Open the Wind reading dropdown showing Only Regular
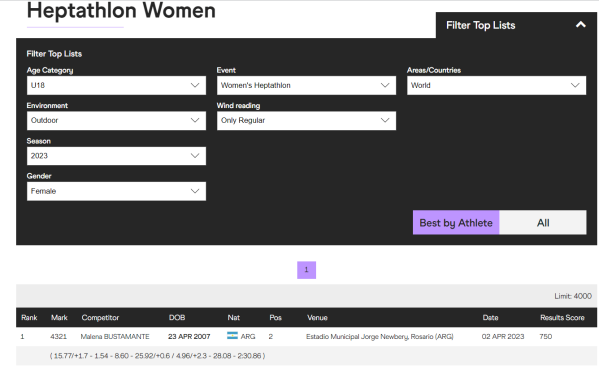The width and height of the screenshot is (599, 369). click(306, 121)
